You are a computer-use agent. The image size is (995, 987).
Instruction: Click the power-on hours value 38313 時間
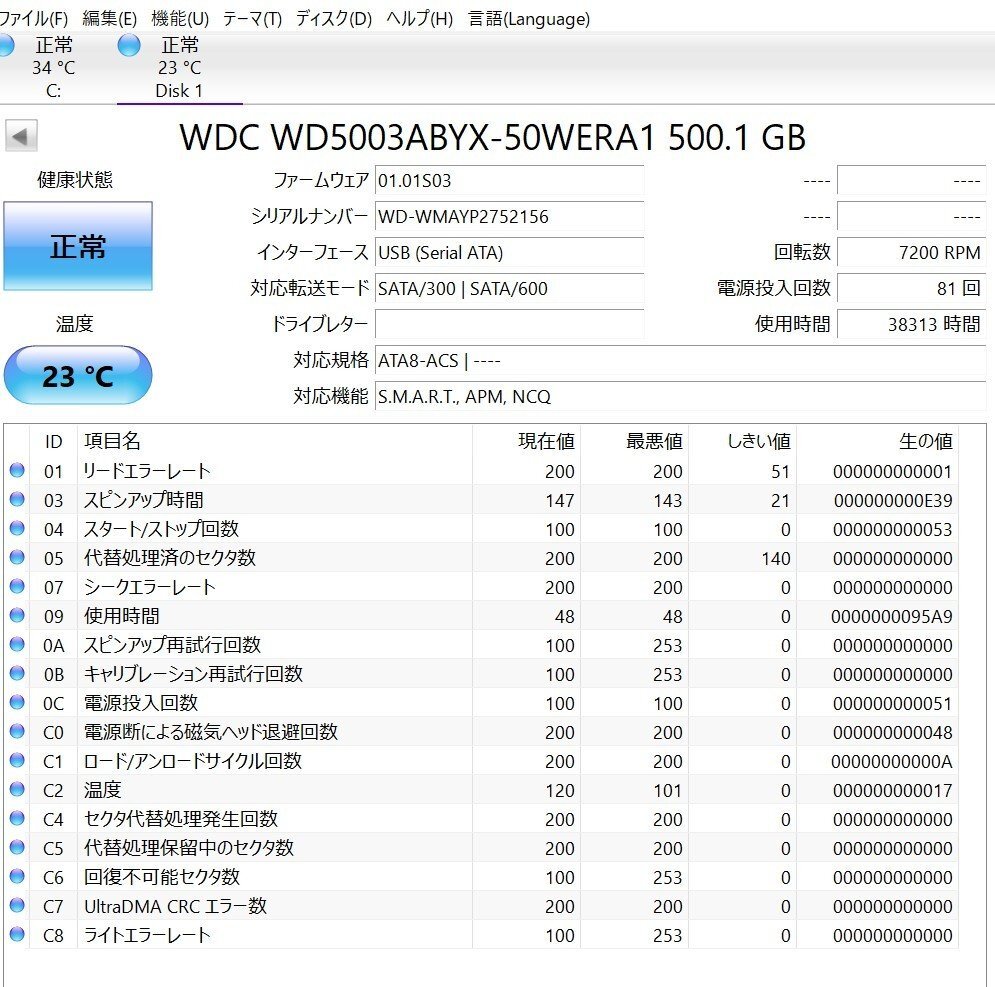912,324
